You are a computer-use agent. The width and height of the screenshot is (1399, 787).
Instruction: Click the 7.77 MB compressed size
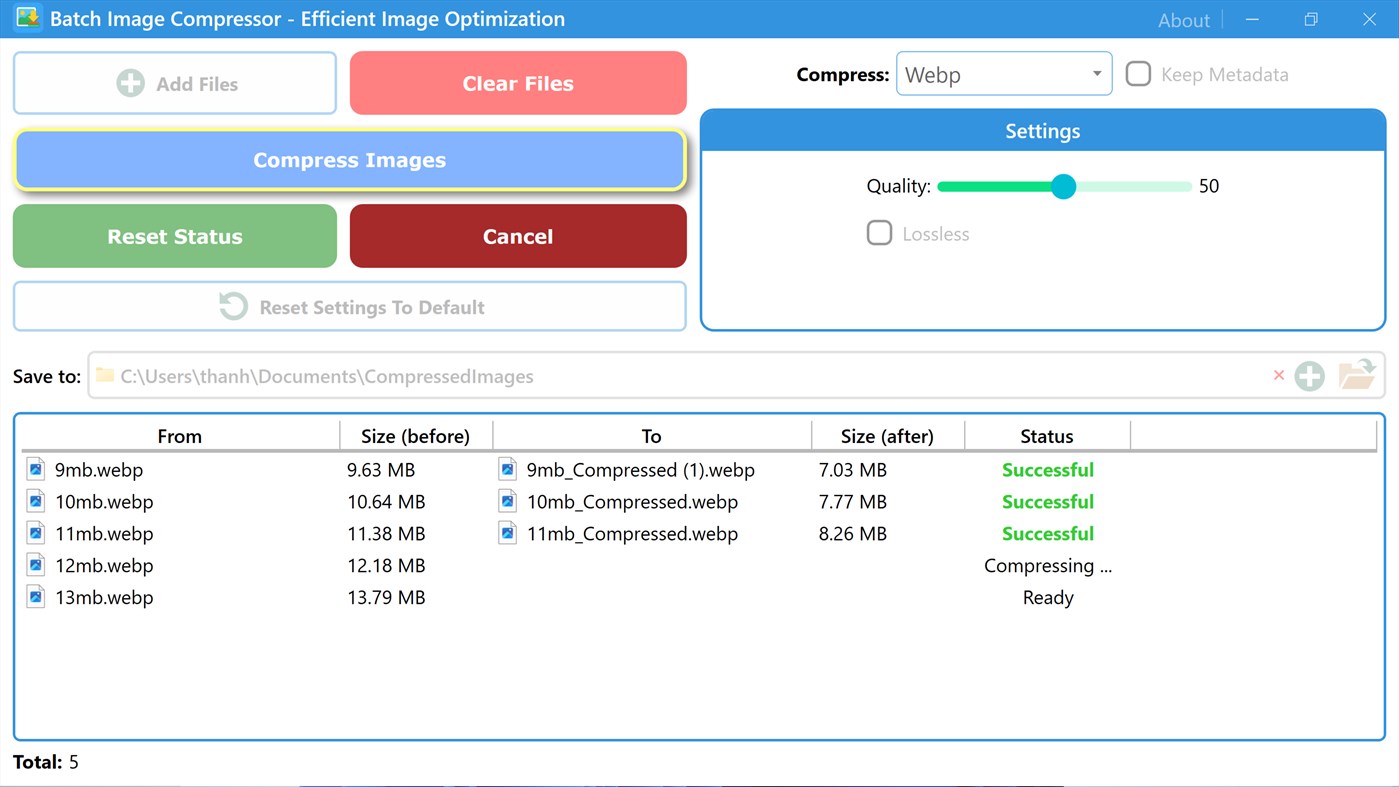click(853, 502)
